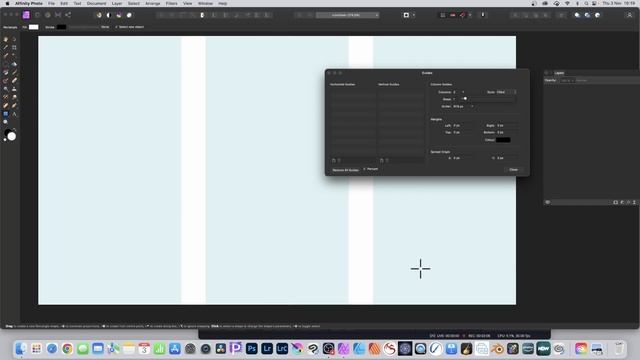
Task: Select the View hand tool
Action: (x=6, y=39)
